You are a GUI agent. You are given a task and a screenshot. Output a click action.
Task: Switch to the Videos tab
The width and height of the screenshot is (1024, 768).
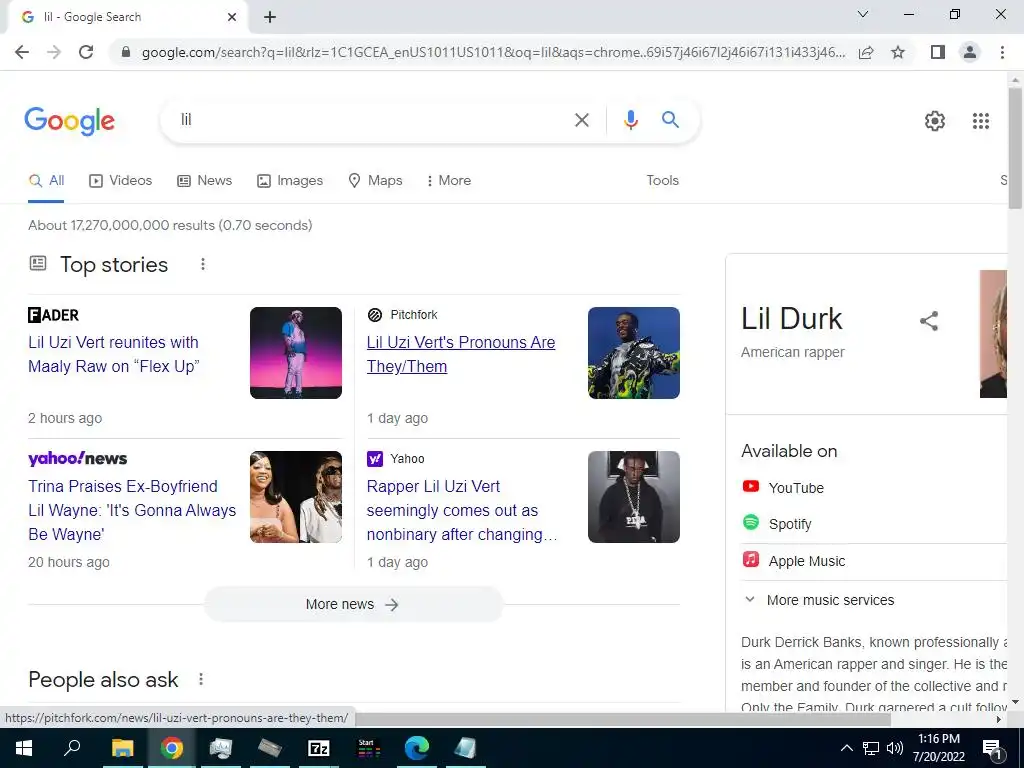[120, 181]
